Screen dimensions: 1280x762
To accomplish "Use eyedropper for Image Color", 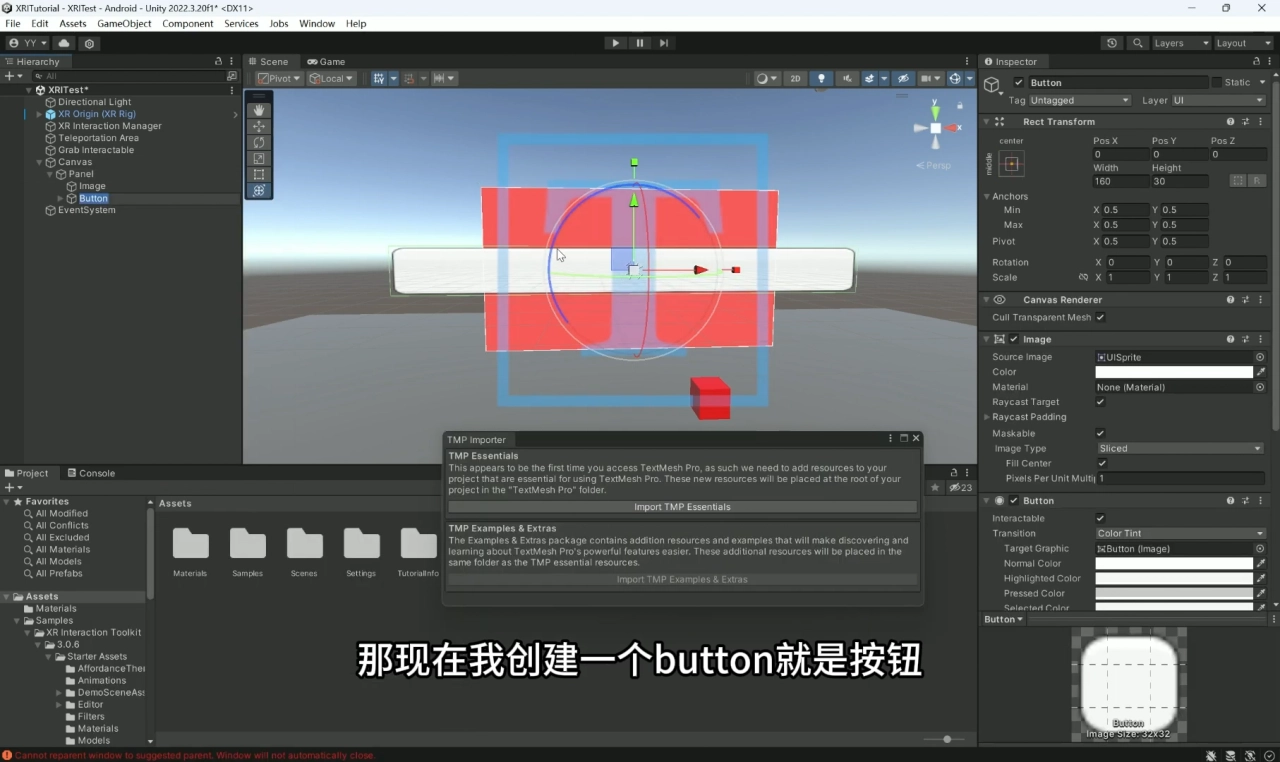I will point(1261,372).
